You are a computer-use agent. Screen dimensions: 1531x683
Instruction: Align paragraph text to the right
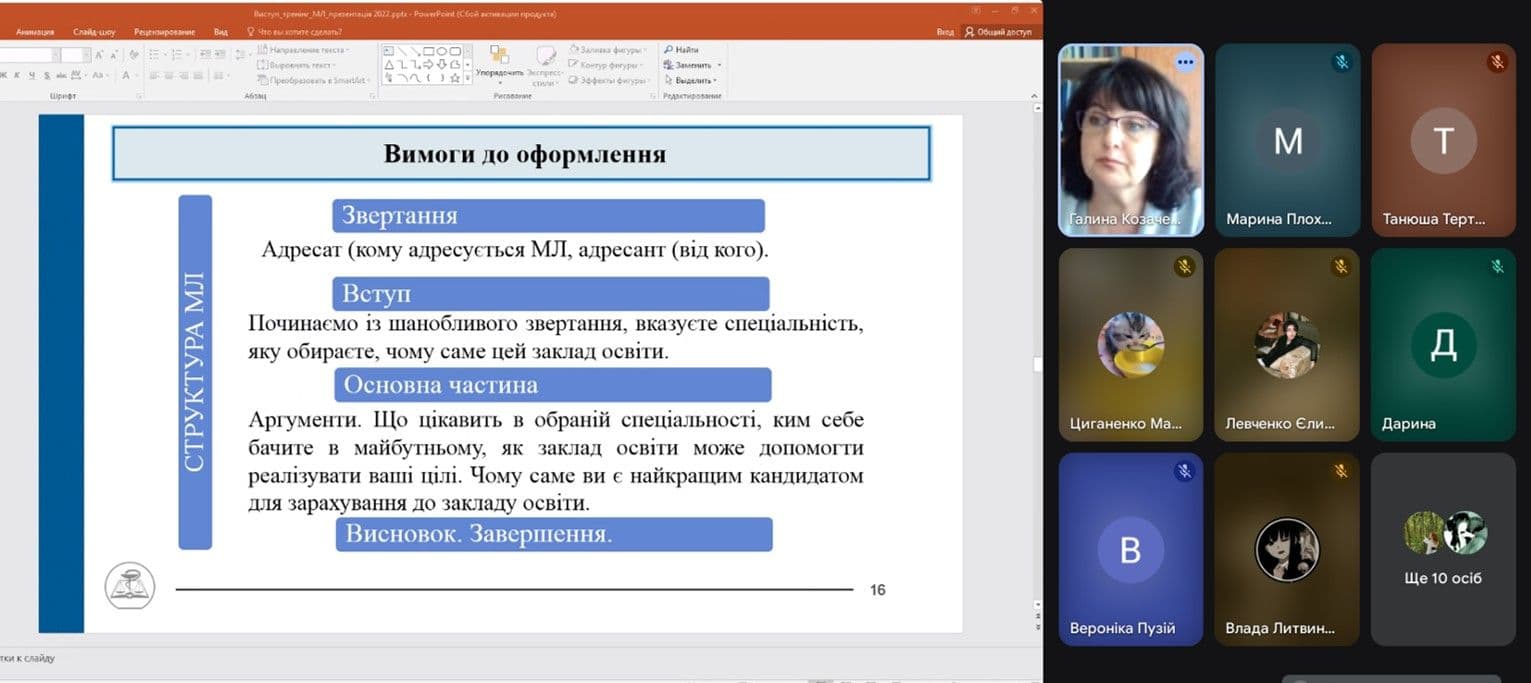[184, 75]
